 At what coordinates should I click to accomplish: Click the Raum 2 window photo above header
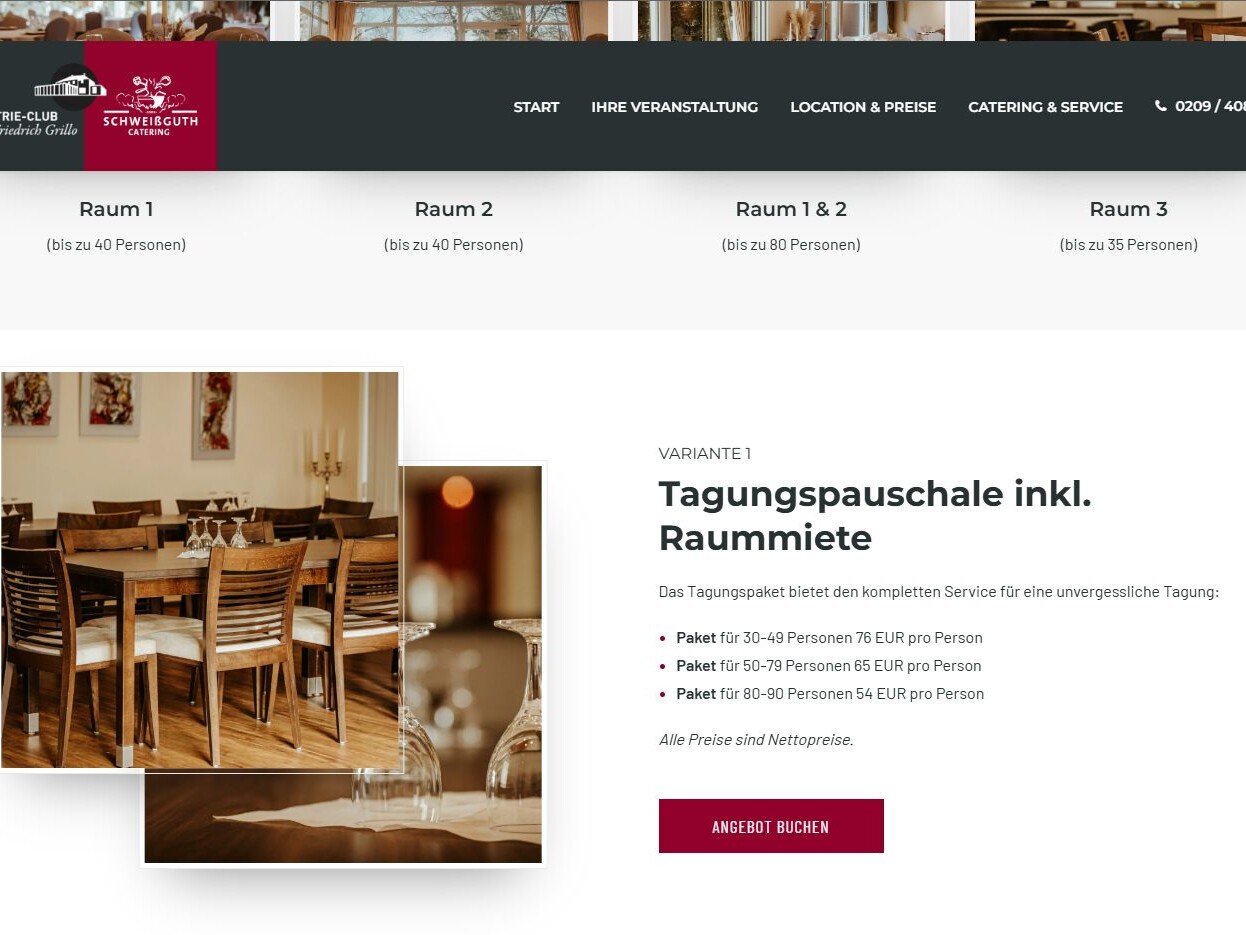(453, 20)
